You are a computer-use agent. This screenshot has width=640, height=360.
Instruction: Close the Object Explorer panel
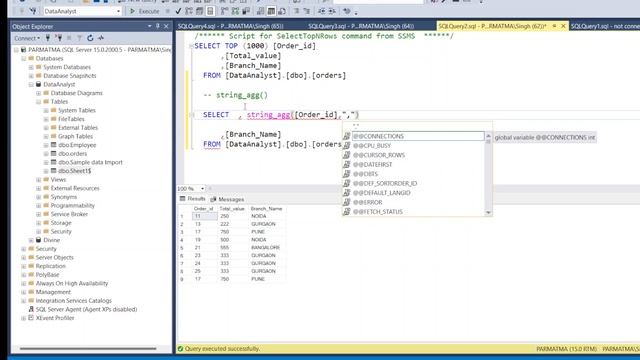[166, 26]
